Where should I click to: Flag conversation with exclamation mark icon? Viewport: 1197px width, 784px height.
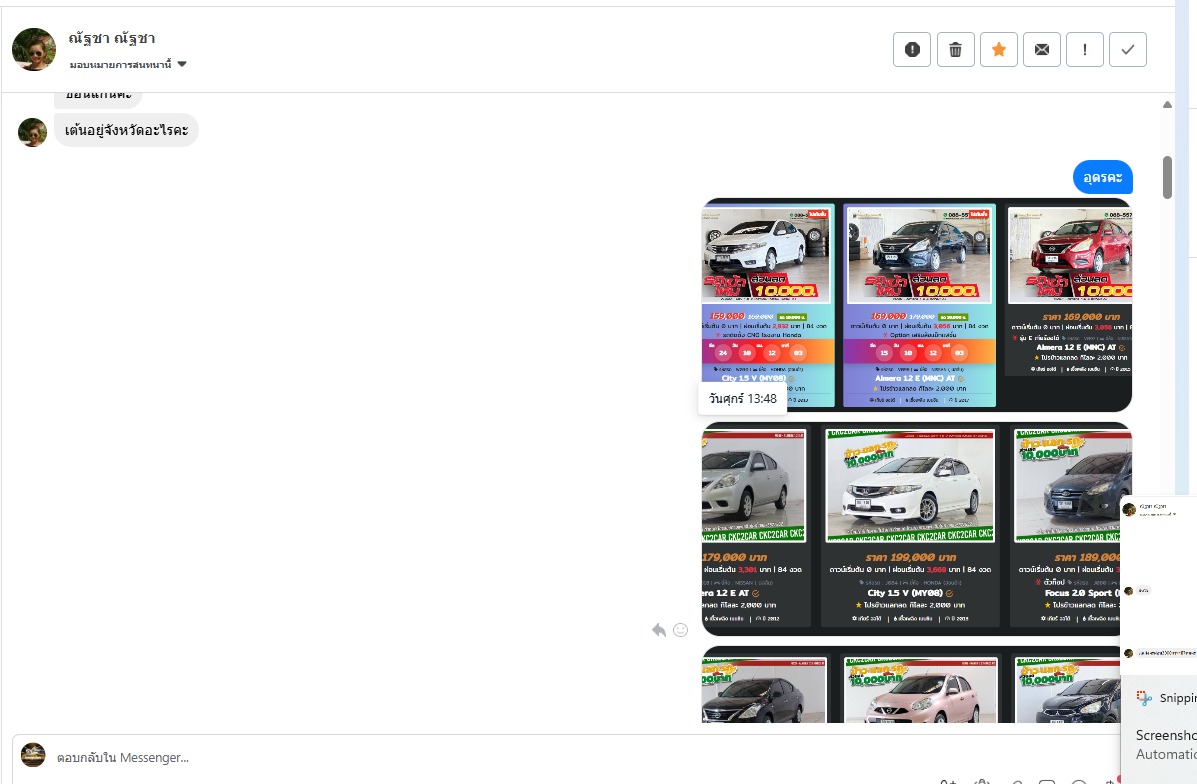tap(1085, 50)
